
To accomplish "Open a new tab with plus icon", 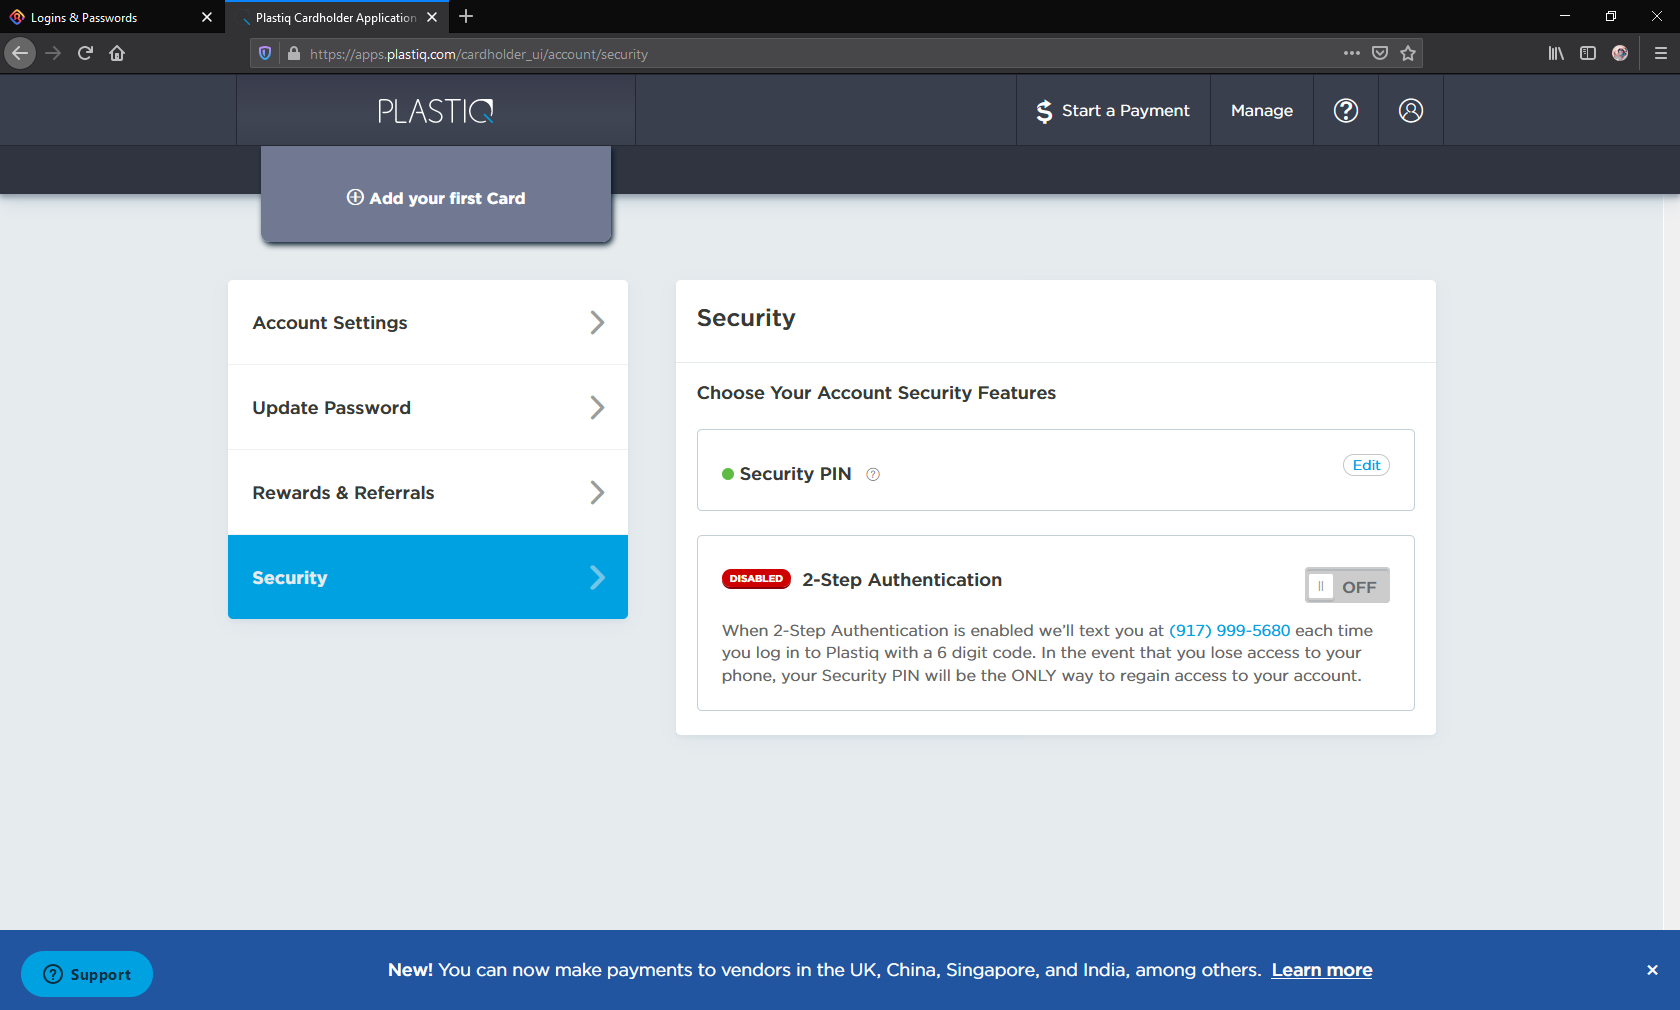I will pyautogui.click(x=466, y=16).
